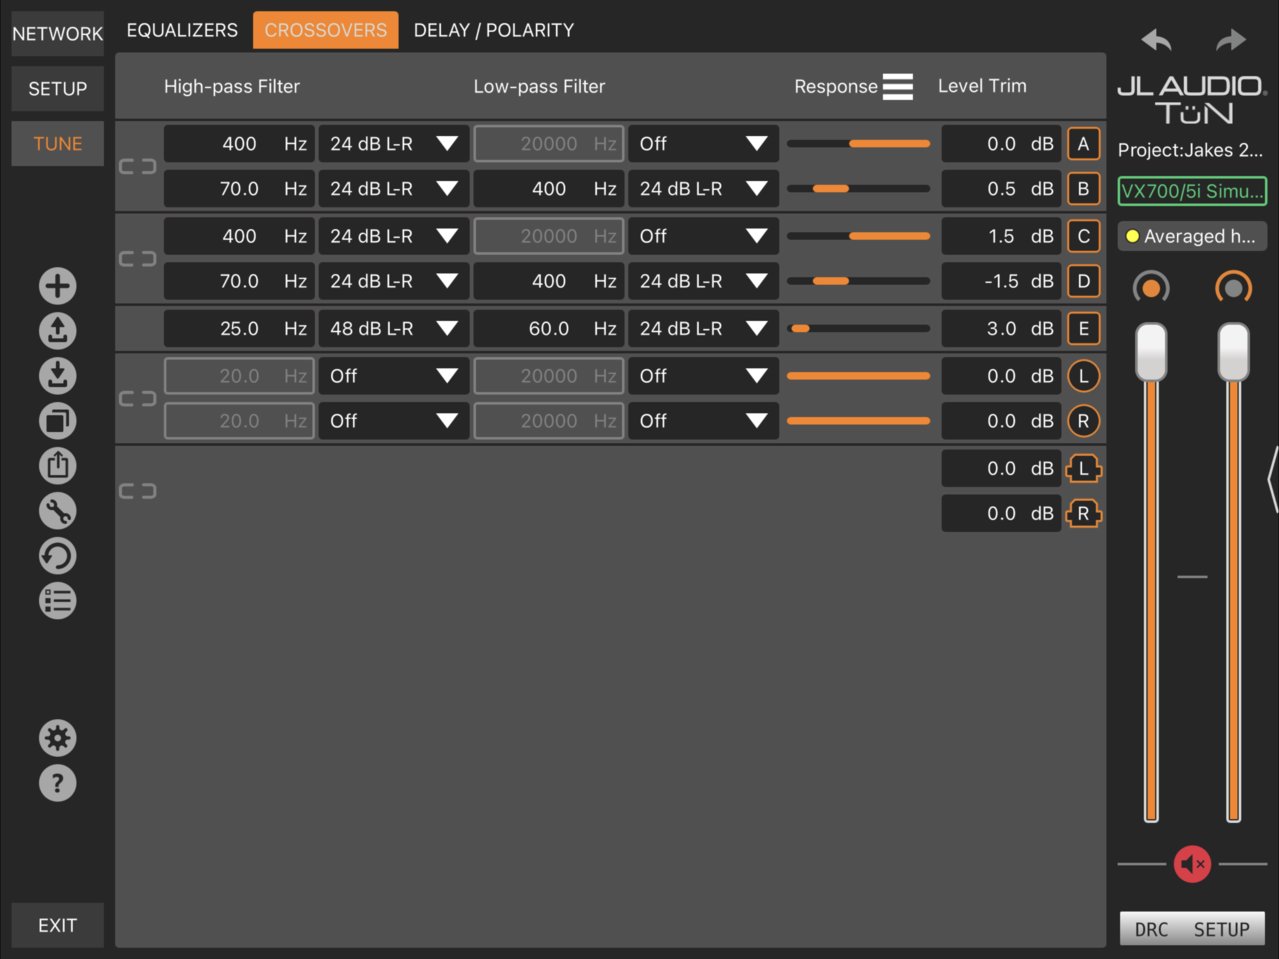Toggle link for channels A and B
Screen dimensions: 1279x959
click(x=137, y=166)
